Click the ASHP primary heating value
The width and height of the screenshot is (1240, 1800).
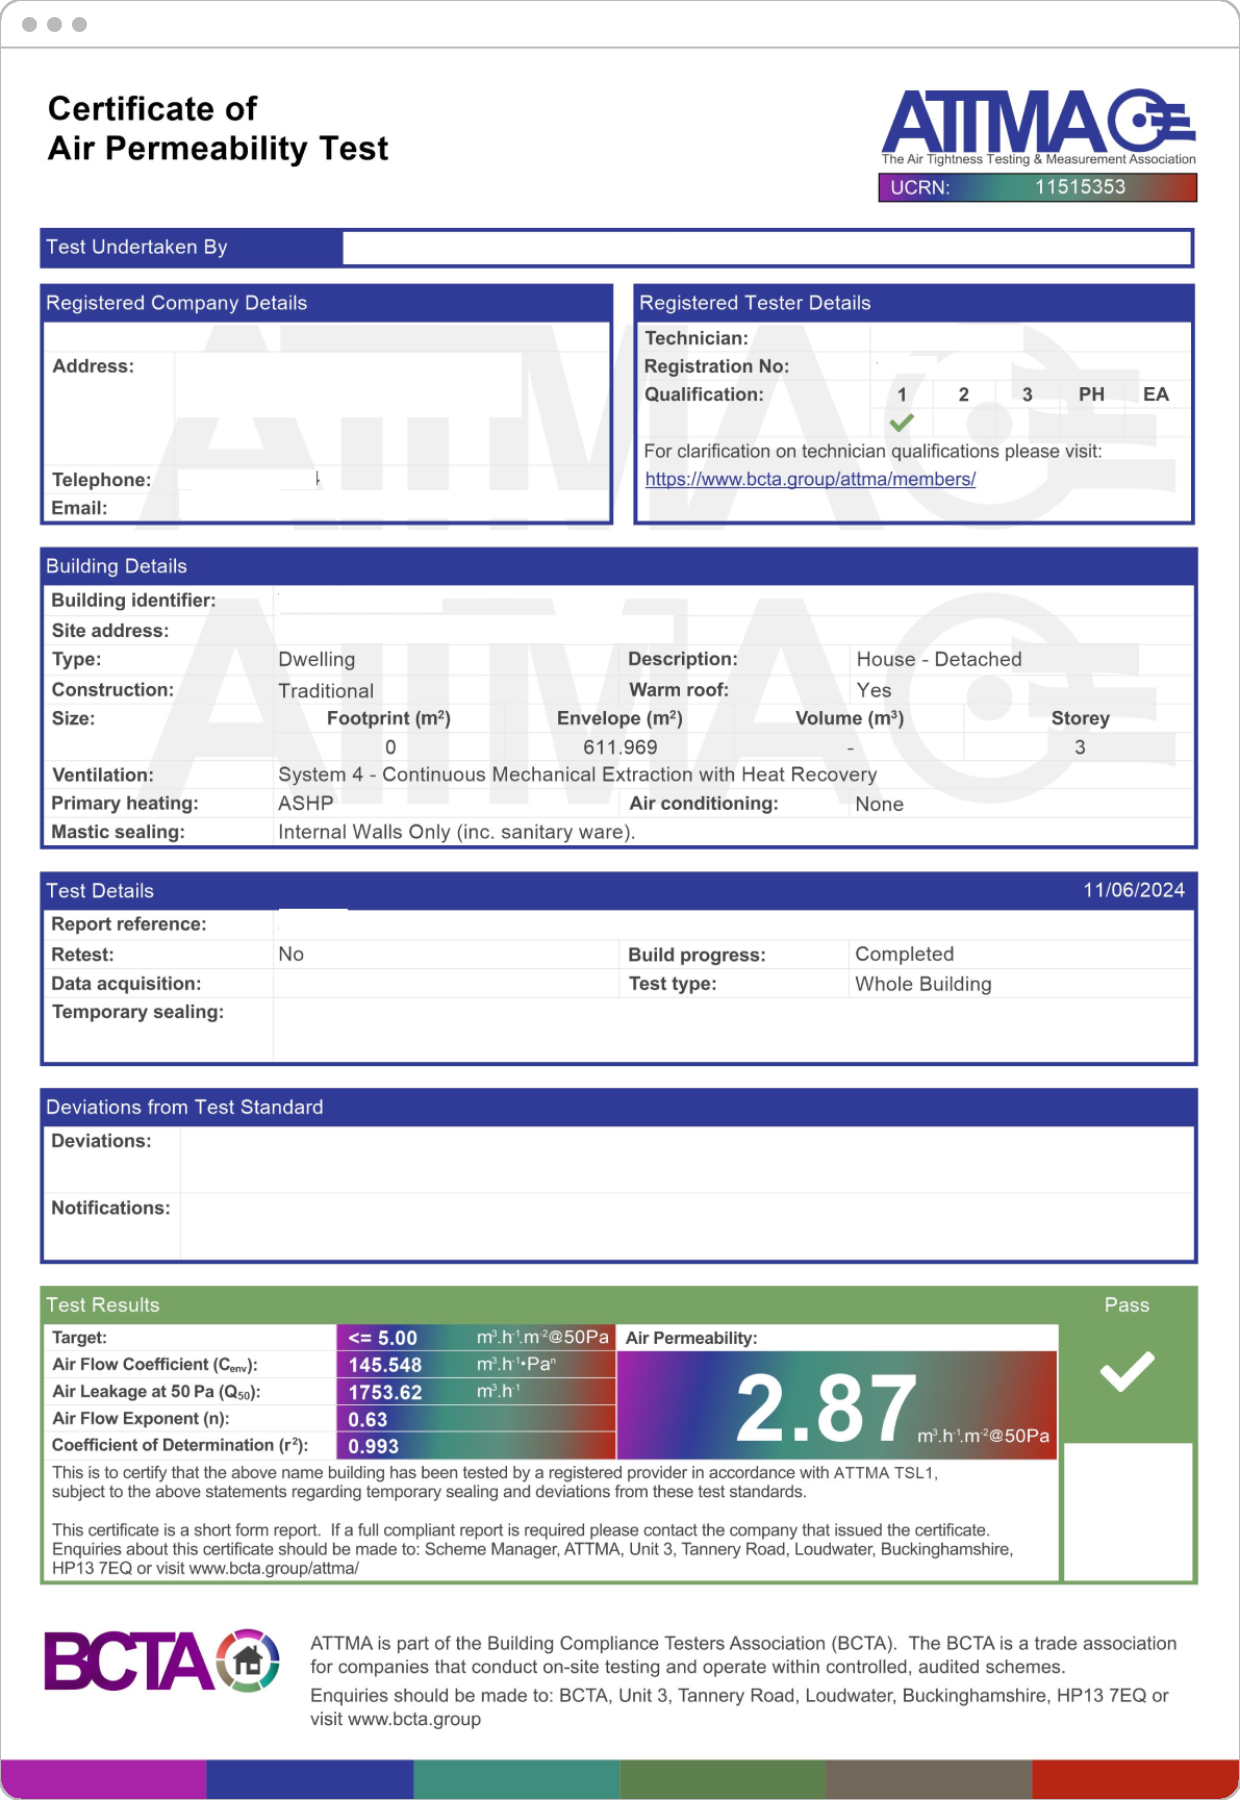pos(306,803)
